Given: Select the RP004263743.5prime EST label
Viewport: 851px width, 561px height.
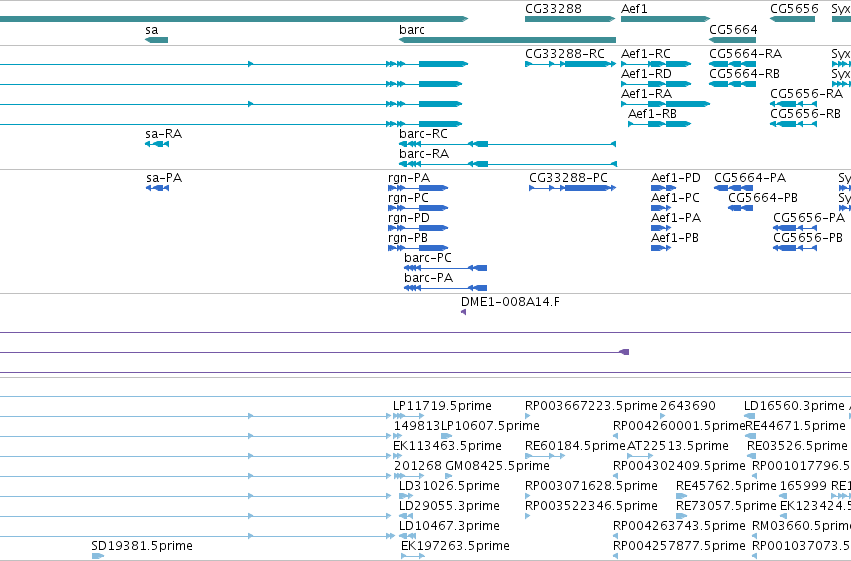Looking at the screenshot, I should (x=679, y=526).
